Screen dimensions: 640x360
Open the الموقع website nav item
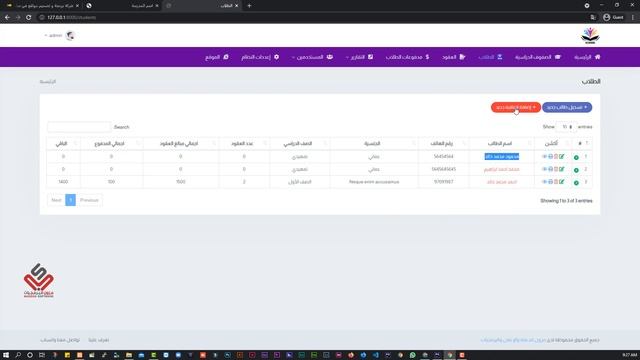click(217, 57)
